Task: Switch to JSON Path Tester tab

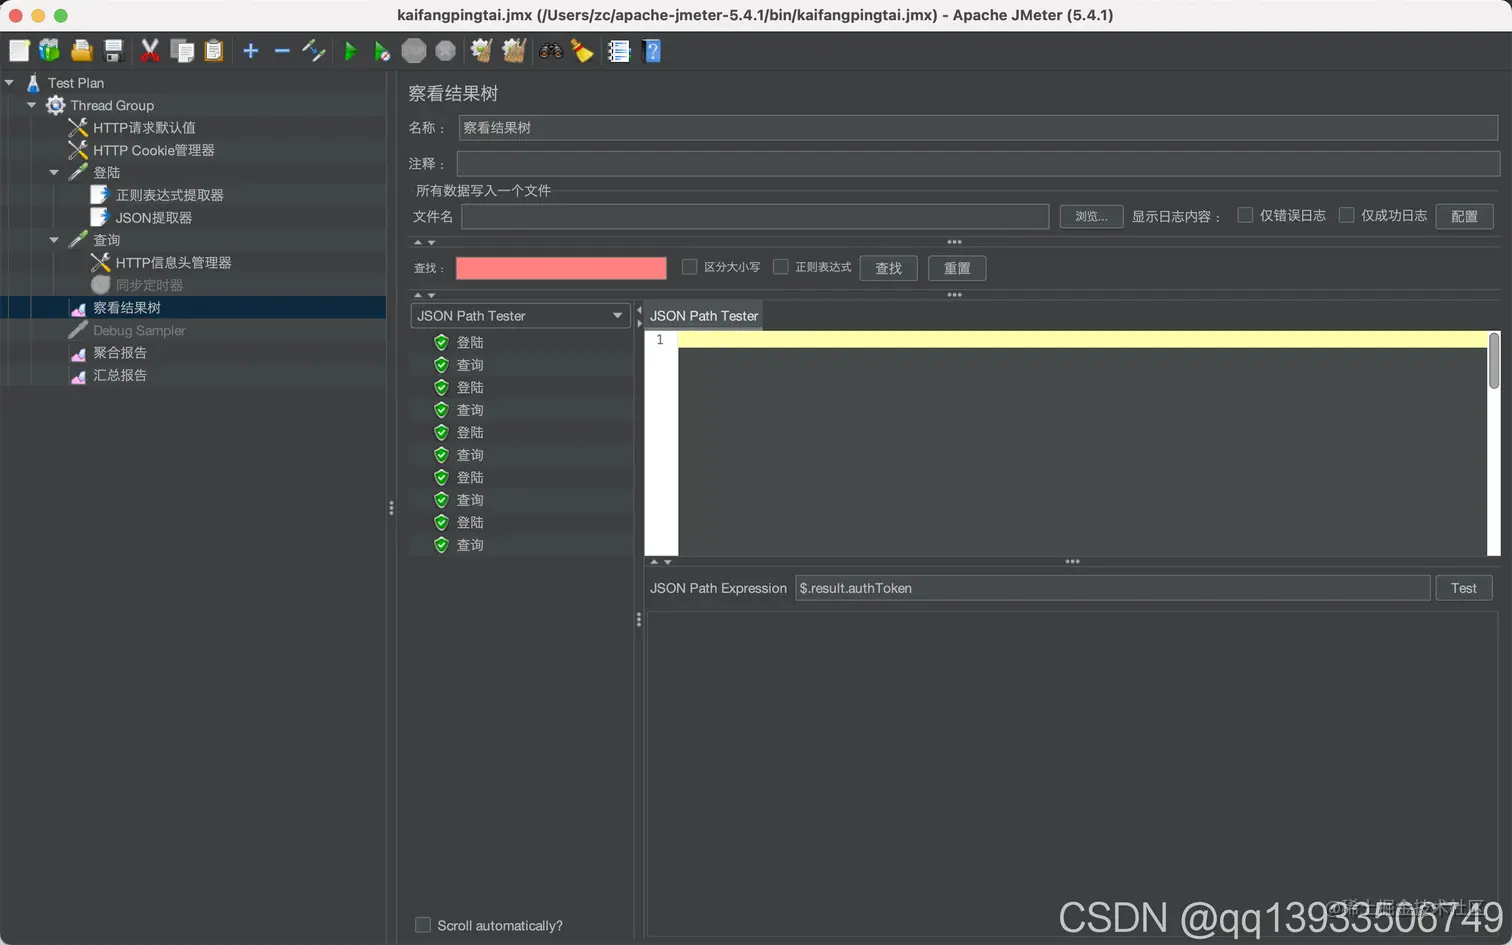Action: 704,316
